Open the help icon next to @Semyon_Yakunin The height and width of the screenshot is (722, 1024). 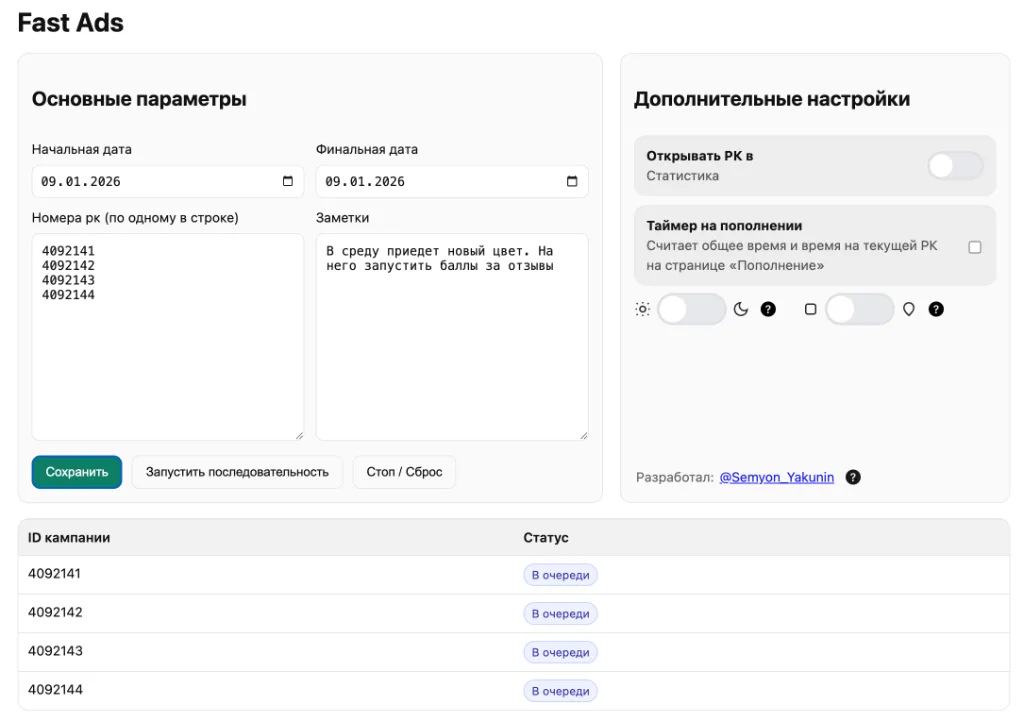click(853, 477)
